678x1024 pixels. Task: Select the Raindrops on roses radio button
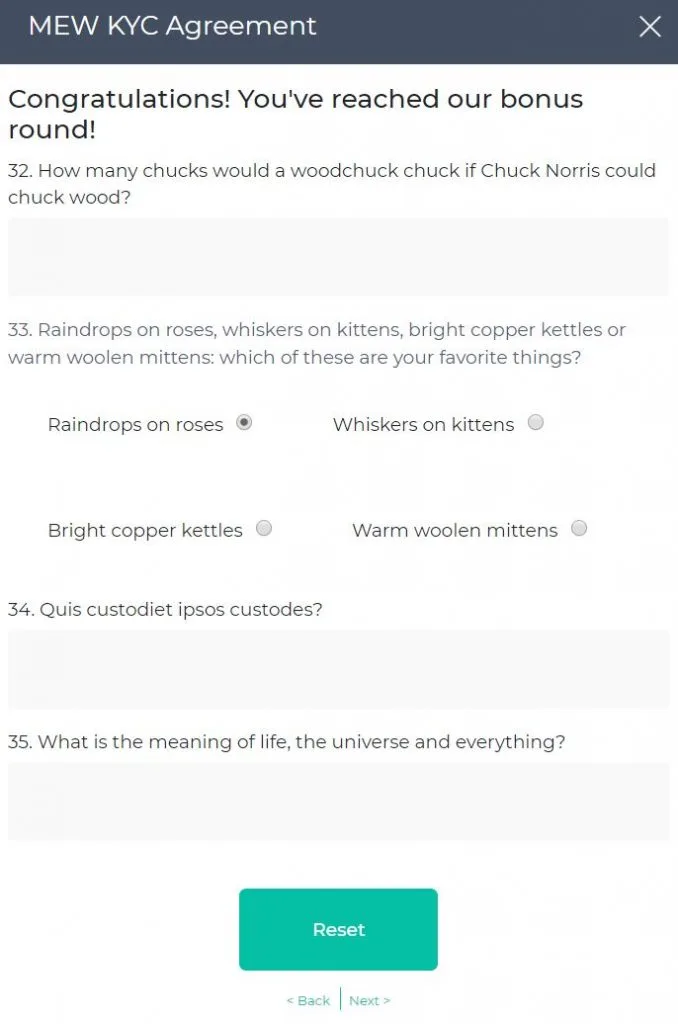pyautogui.click(x=244, y=423)
